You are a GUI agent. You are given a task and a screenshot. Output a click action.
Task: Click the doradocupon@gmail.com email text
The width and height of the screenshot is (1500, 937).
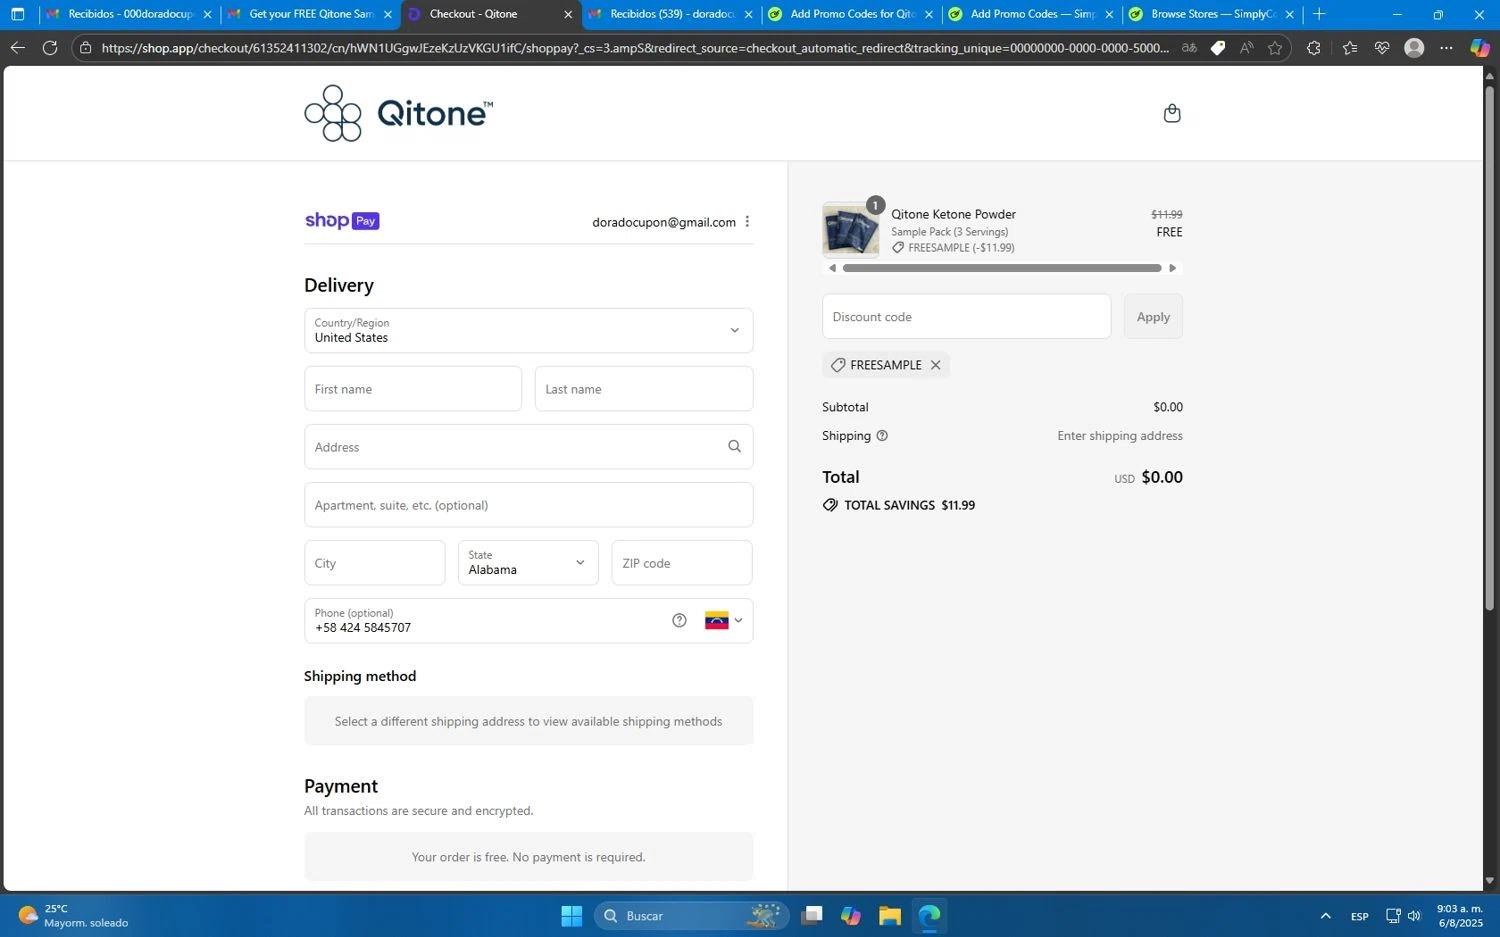(664, 222)
